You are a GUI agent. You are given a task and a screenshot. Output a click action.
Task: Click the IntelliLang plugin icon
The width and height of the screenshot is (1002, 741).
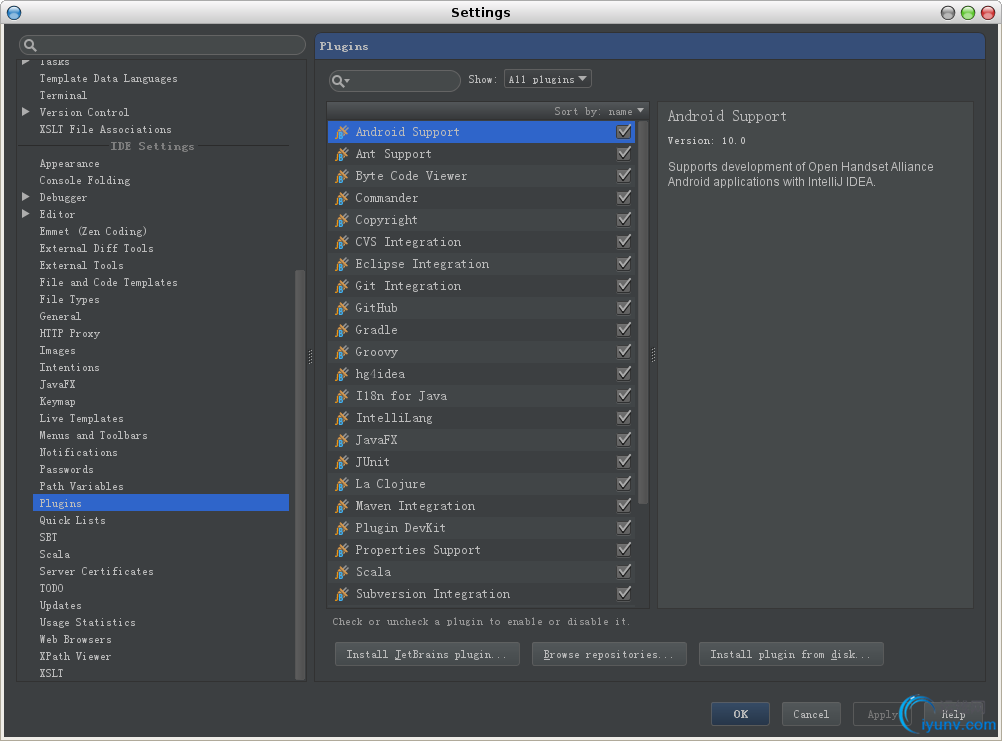pos(342,418)
